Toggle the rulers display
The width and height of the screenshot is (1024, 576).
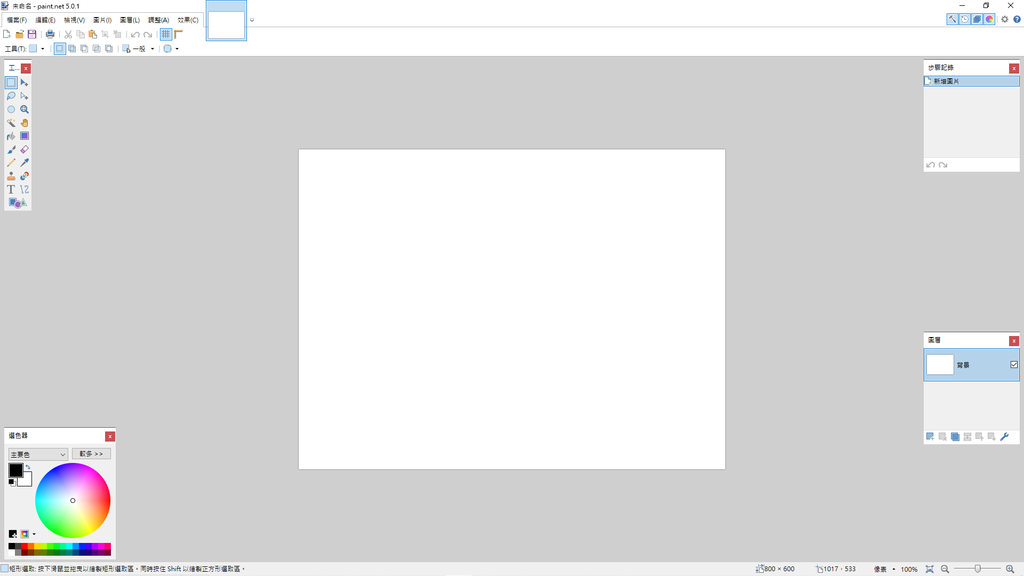click(x=179, y=34)
